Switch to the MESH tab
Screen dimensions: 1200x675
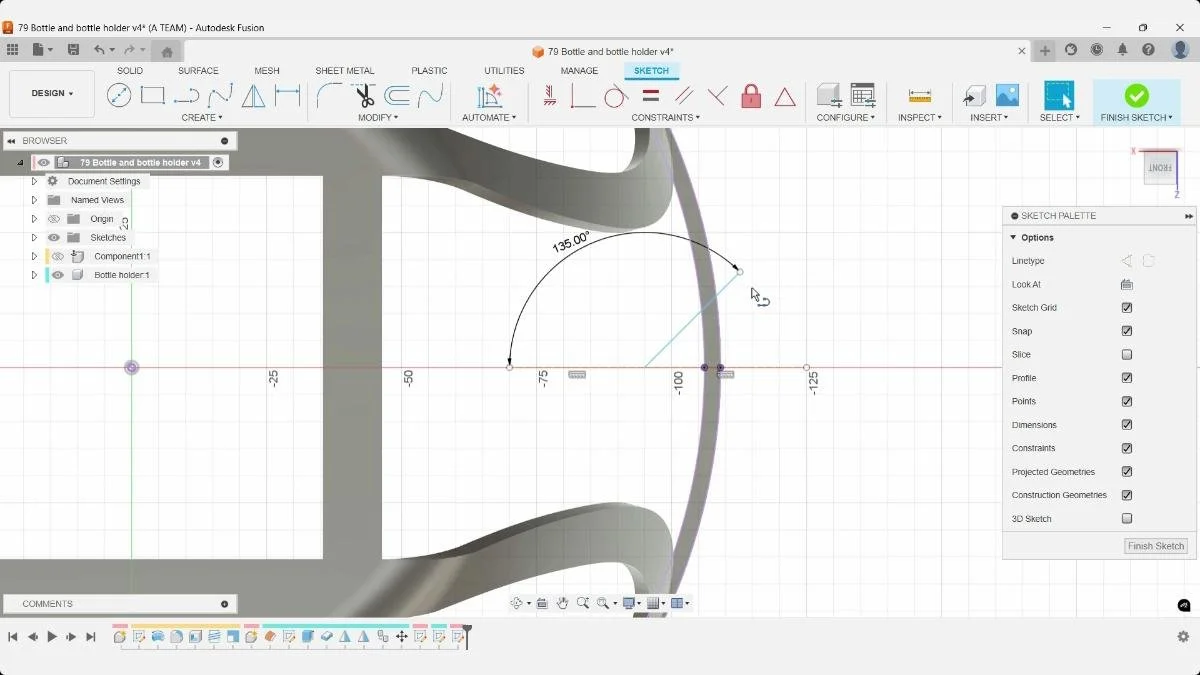[x=267, y=71]
